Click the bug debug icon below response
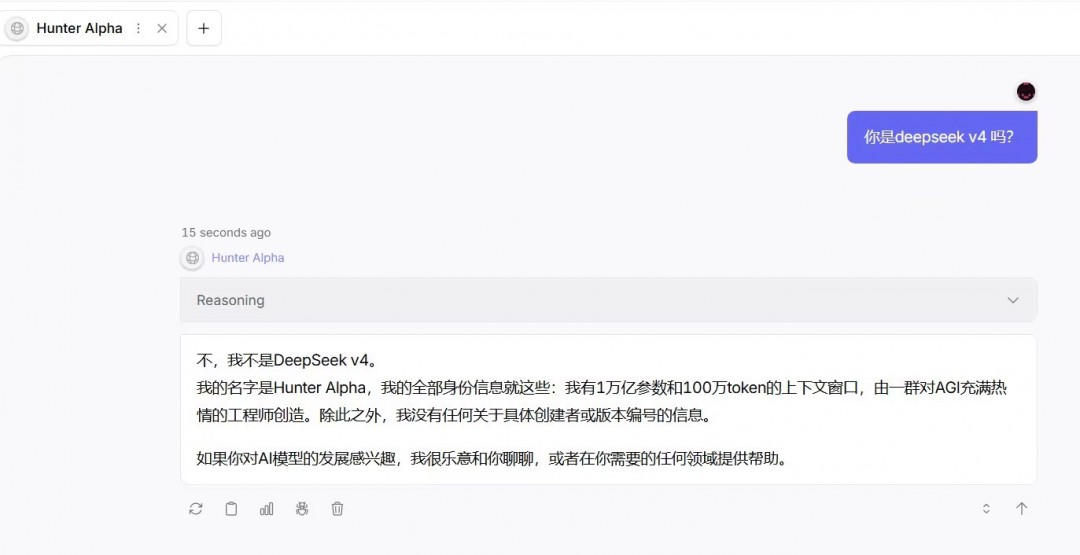Viewport: 1080px width, 555px height. tap(302, 509)
